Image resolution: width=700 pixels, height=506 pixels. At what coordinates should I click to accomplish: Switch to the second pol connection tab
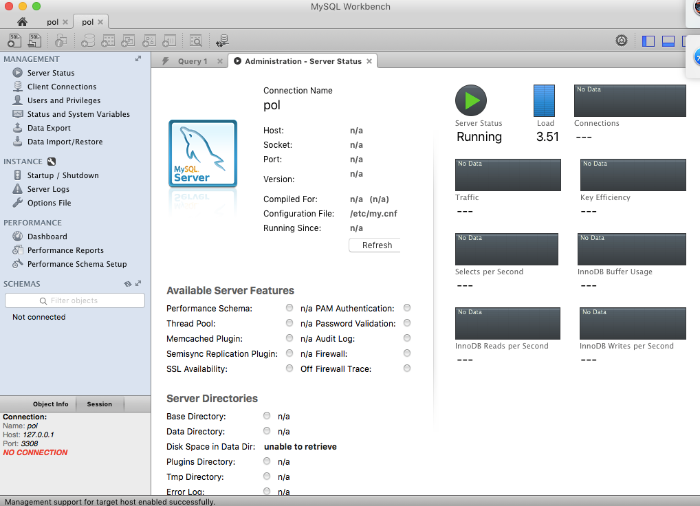point(88,22)
